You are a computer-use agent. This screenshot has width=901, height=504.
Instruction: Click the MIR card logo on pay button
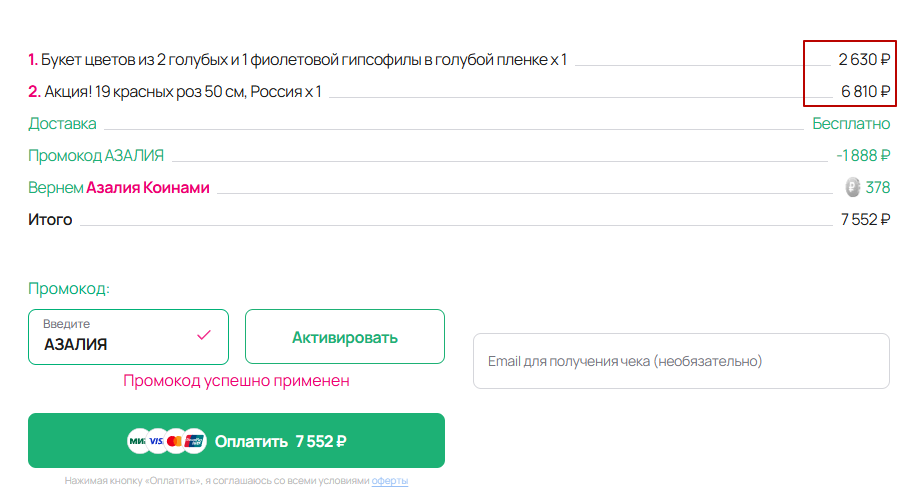(x=138, y=441)
